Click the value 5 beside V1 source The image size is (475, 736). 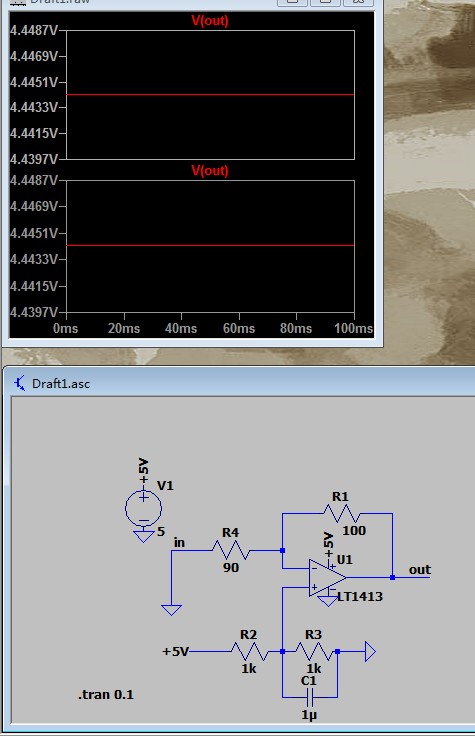coord(161,531)
